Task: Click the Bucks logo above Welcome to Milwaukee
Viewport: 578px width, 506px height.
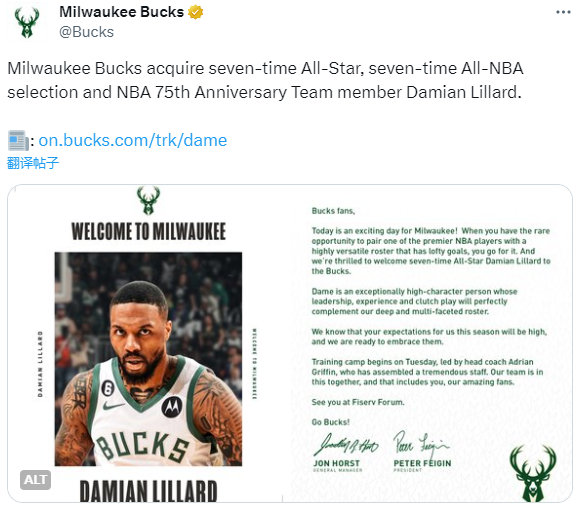Action: click(x=148, y=200)
